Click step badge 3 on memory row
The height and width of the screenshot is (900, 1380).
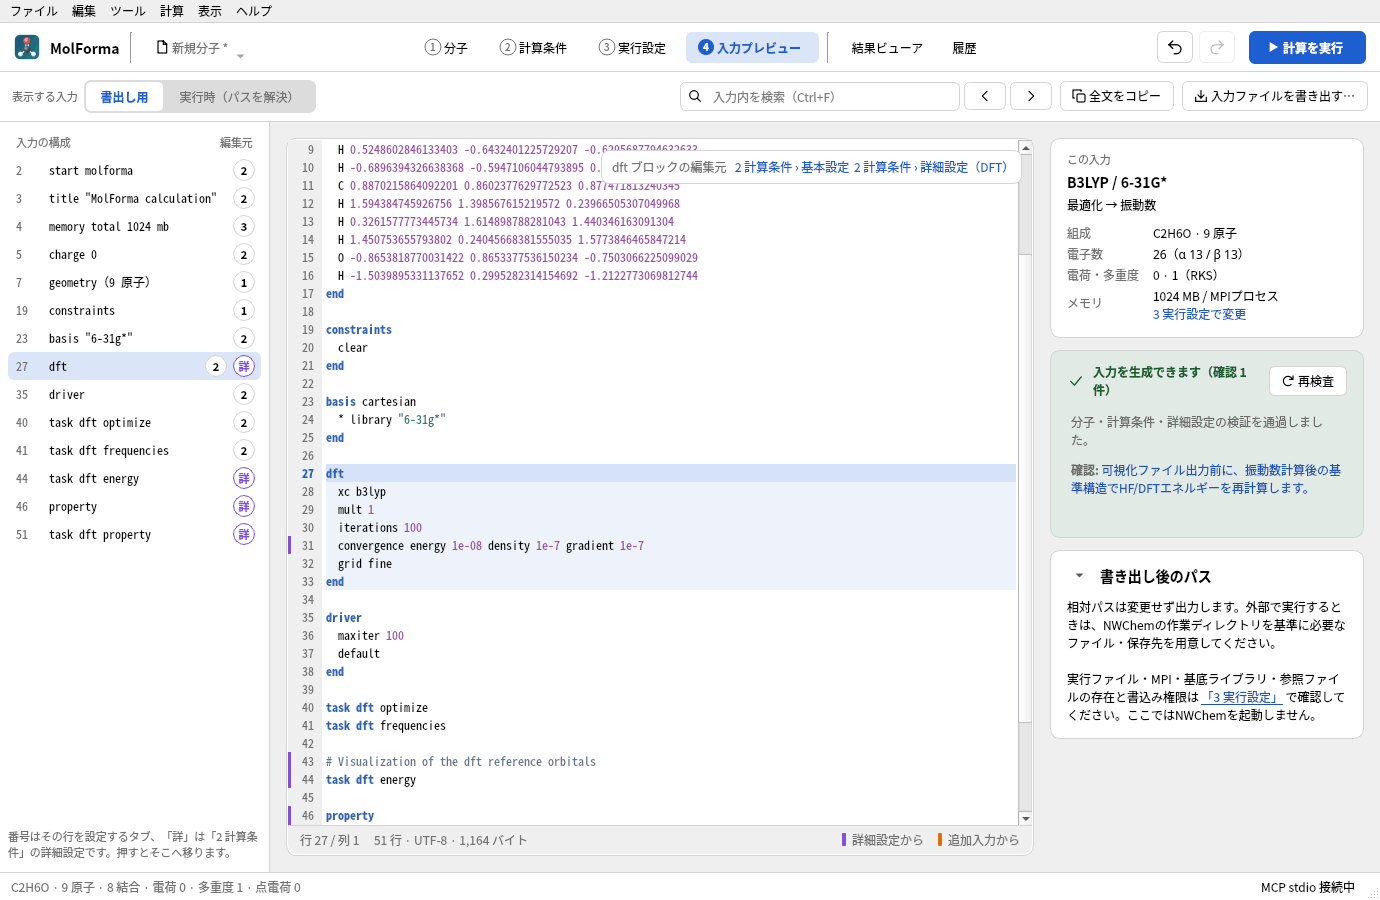[244, 226]
